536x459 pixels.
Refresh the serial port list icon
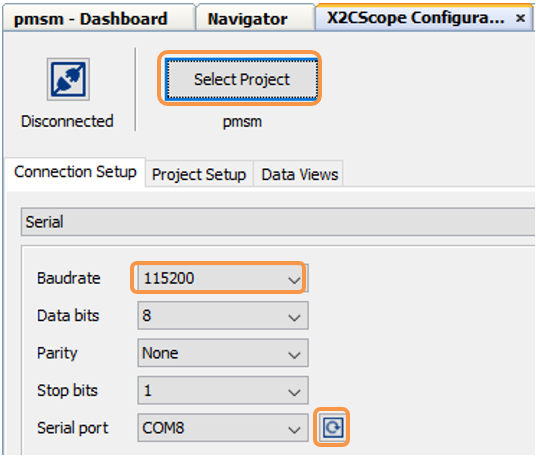point(332,427)
